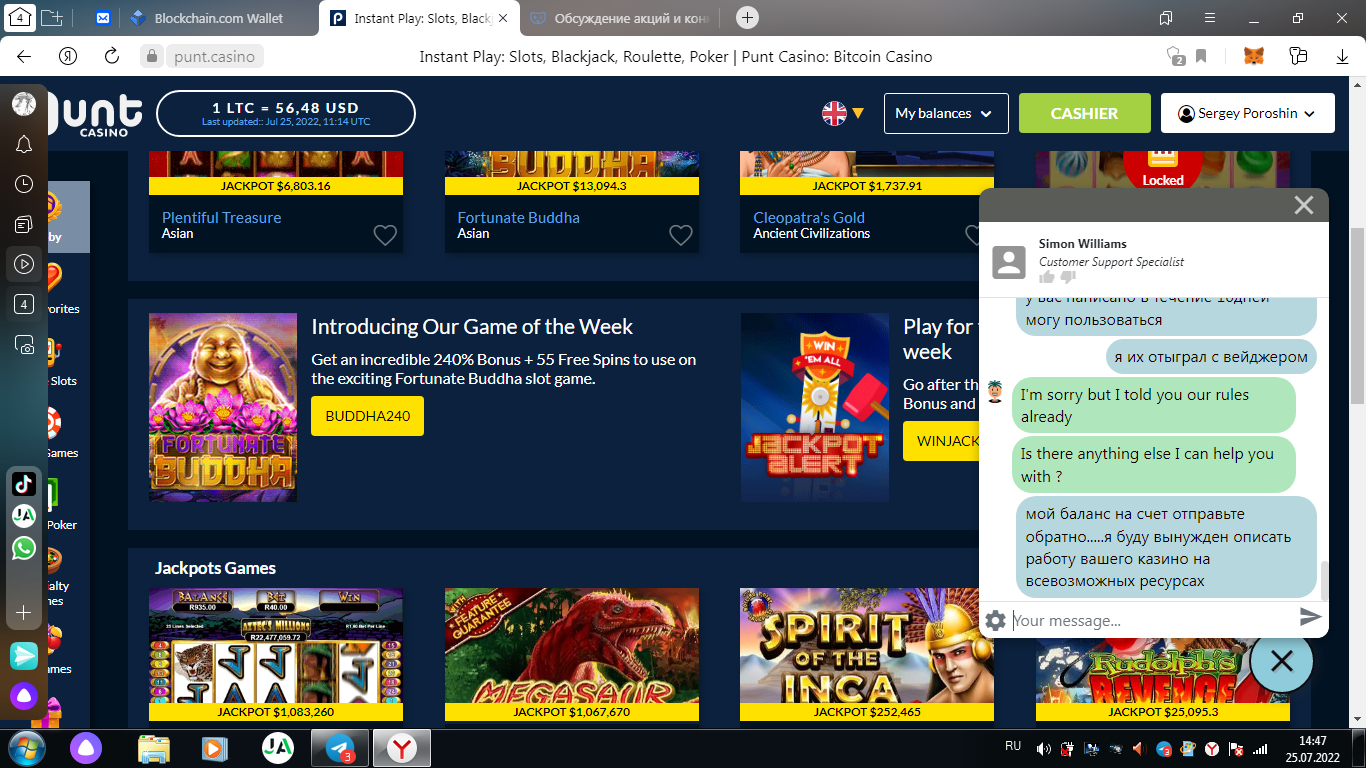Screen dimensions: 1366x768
Task: Click the plus icon in browser sidebar
Action: click(x=24, y=612)
